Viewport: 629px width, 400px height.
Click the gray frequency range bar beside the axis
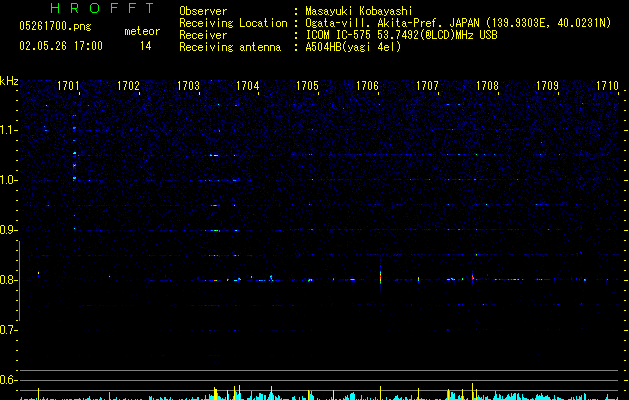[19, 281]
